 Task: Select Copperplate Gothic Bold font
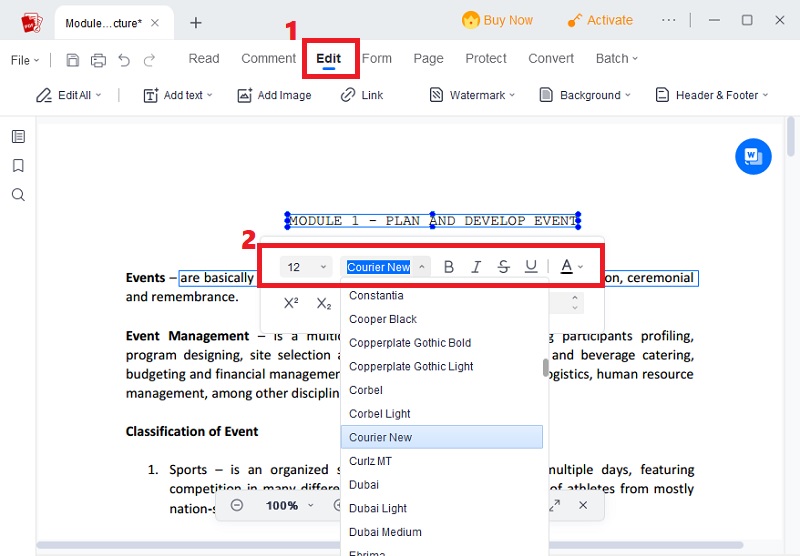pyautogui.click(x=442, y=343)
